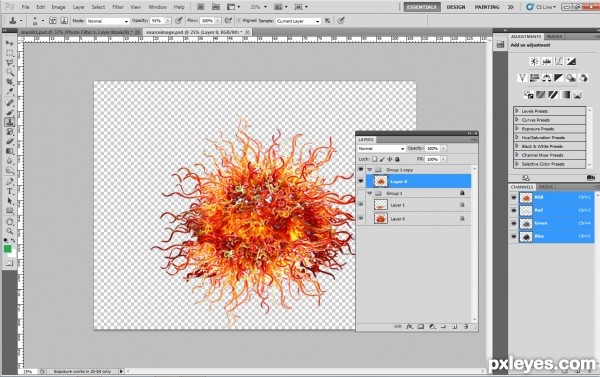Toggle visibility box of Group 1
The height and width of the screenshot is (377, 600).
coord(361,193)
